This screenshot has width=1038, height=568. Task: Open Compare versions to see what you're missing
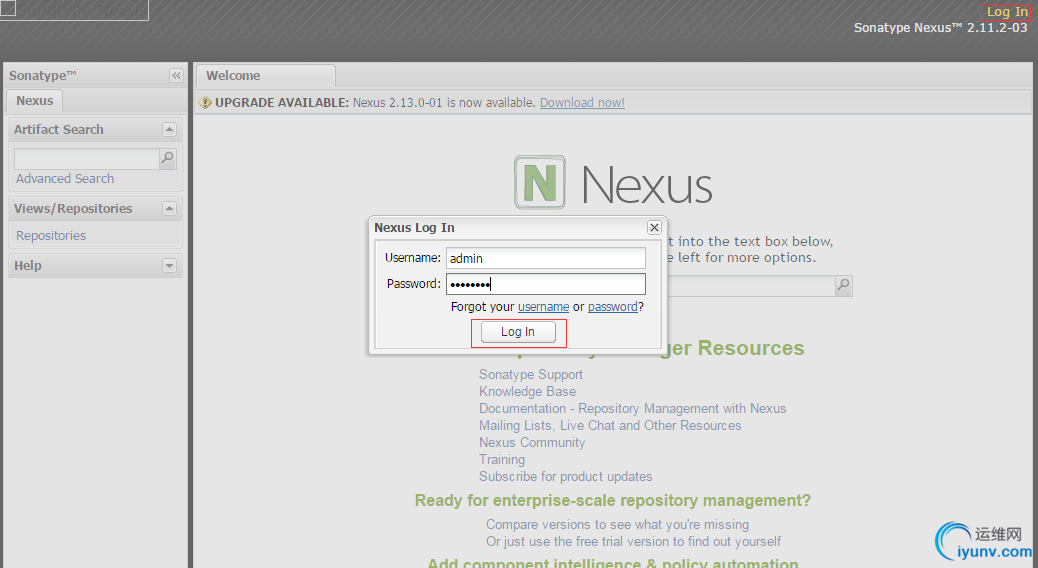(618, 524)
